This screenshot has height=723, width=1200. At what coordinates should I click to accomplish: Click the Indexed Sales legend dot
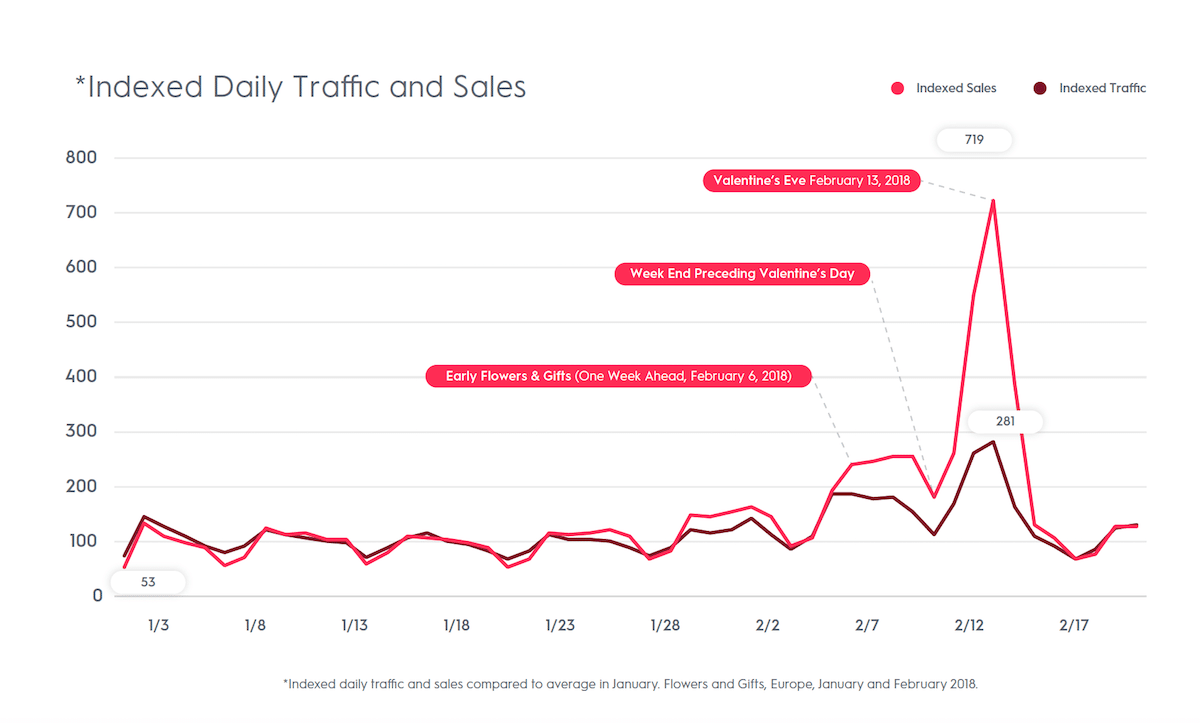point(897,88)
